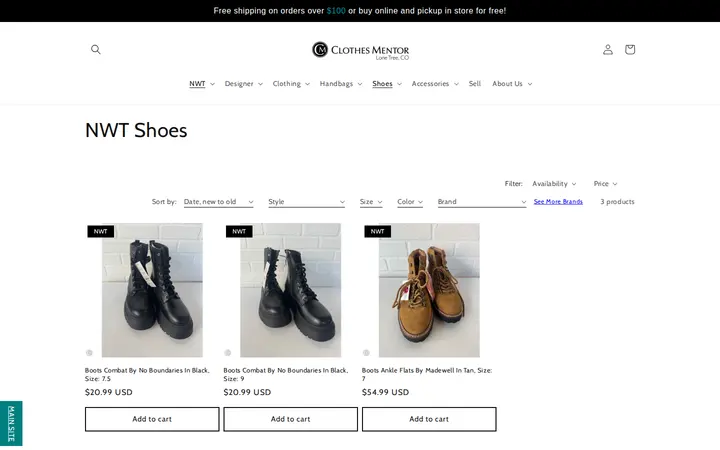Open the Availability filter dropdown

554,184
